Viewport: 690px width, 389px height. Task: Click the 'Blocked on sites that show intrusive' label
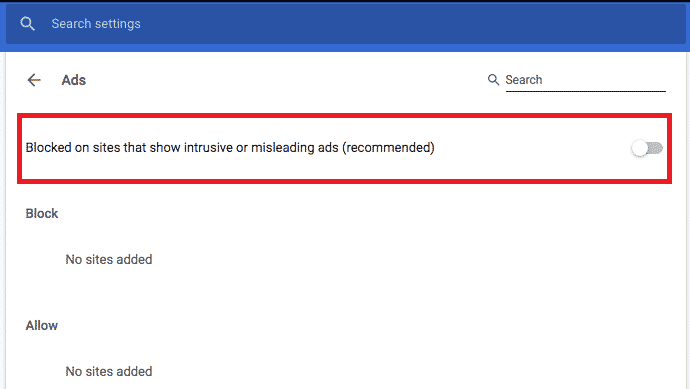[x=230, y=147]
